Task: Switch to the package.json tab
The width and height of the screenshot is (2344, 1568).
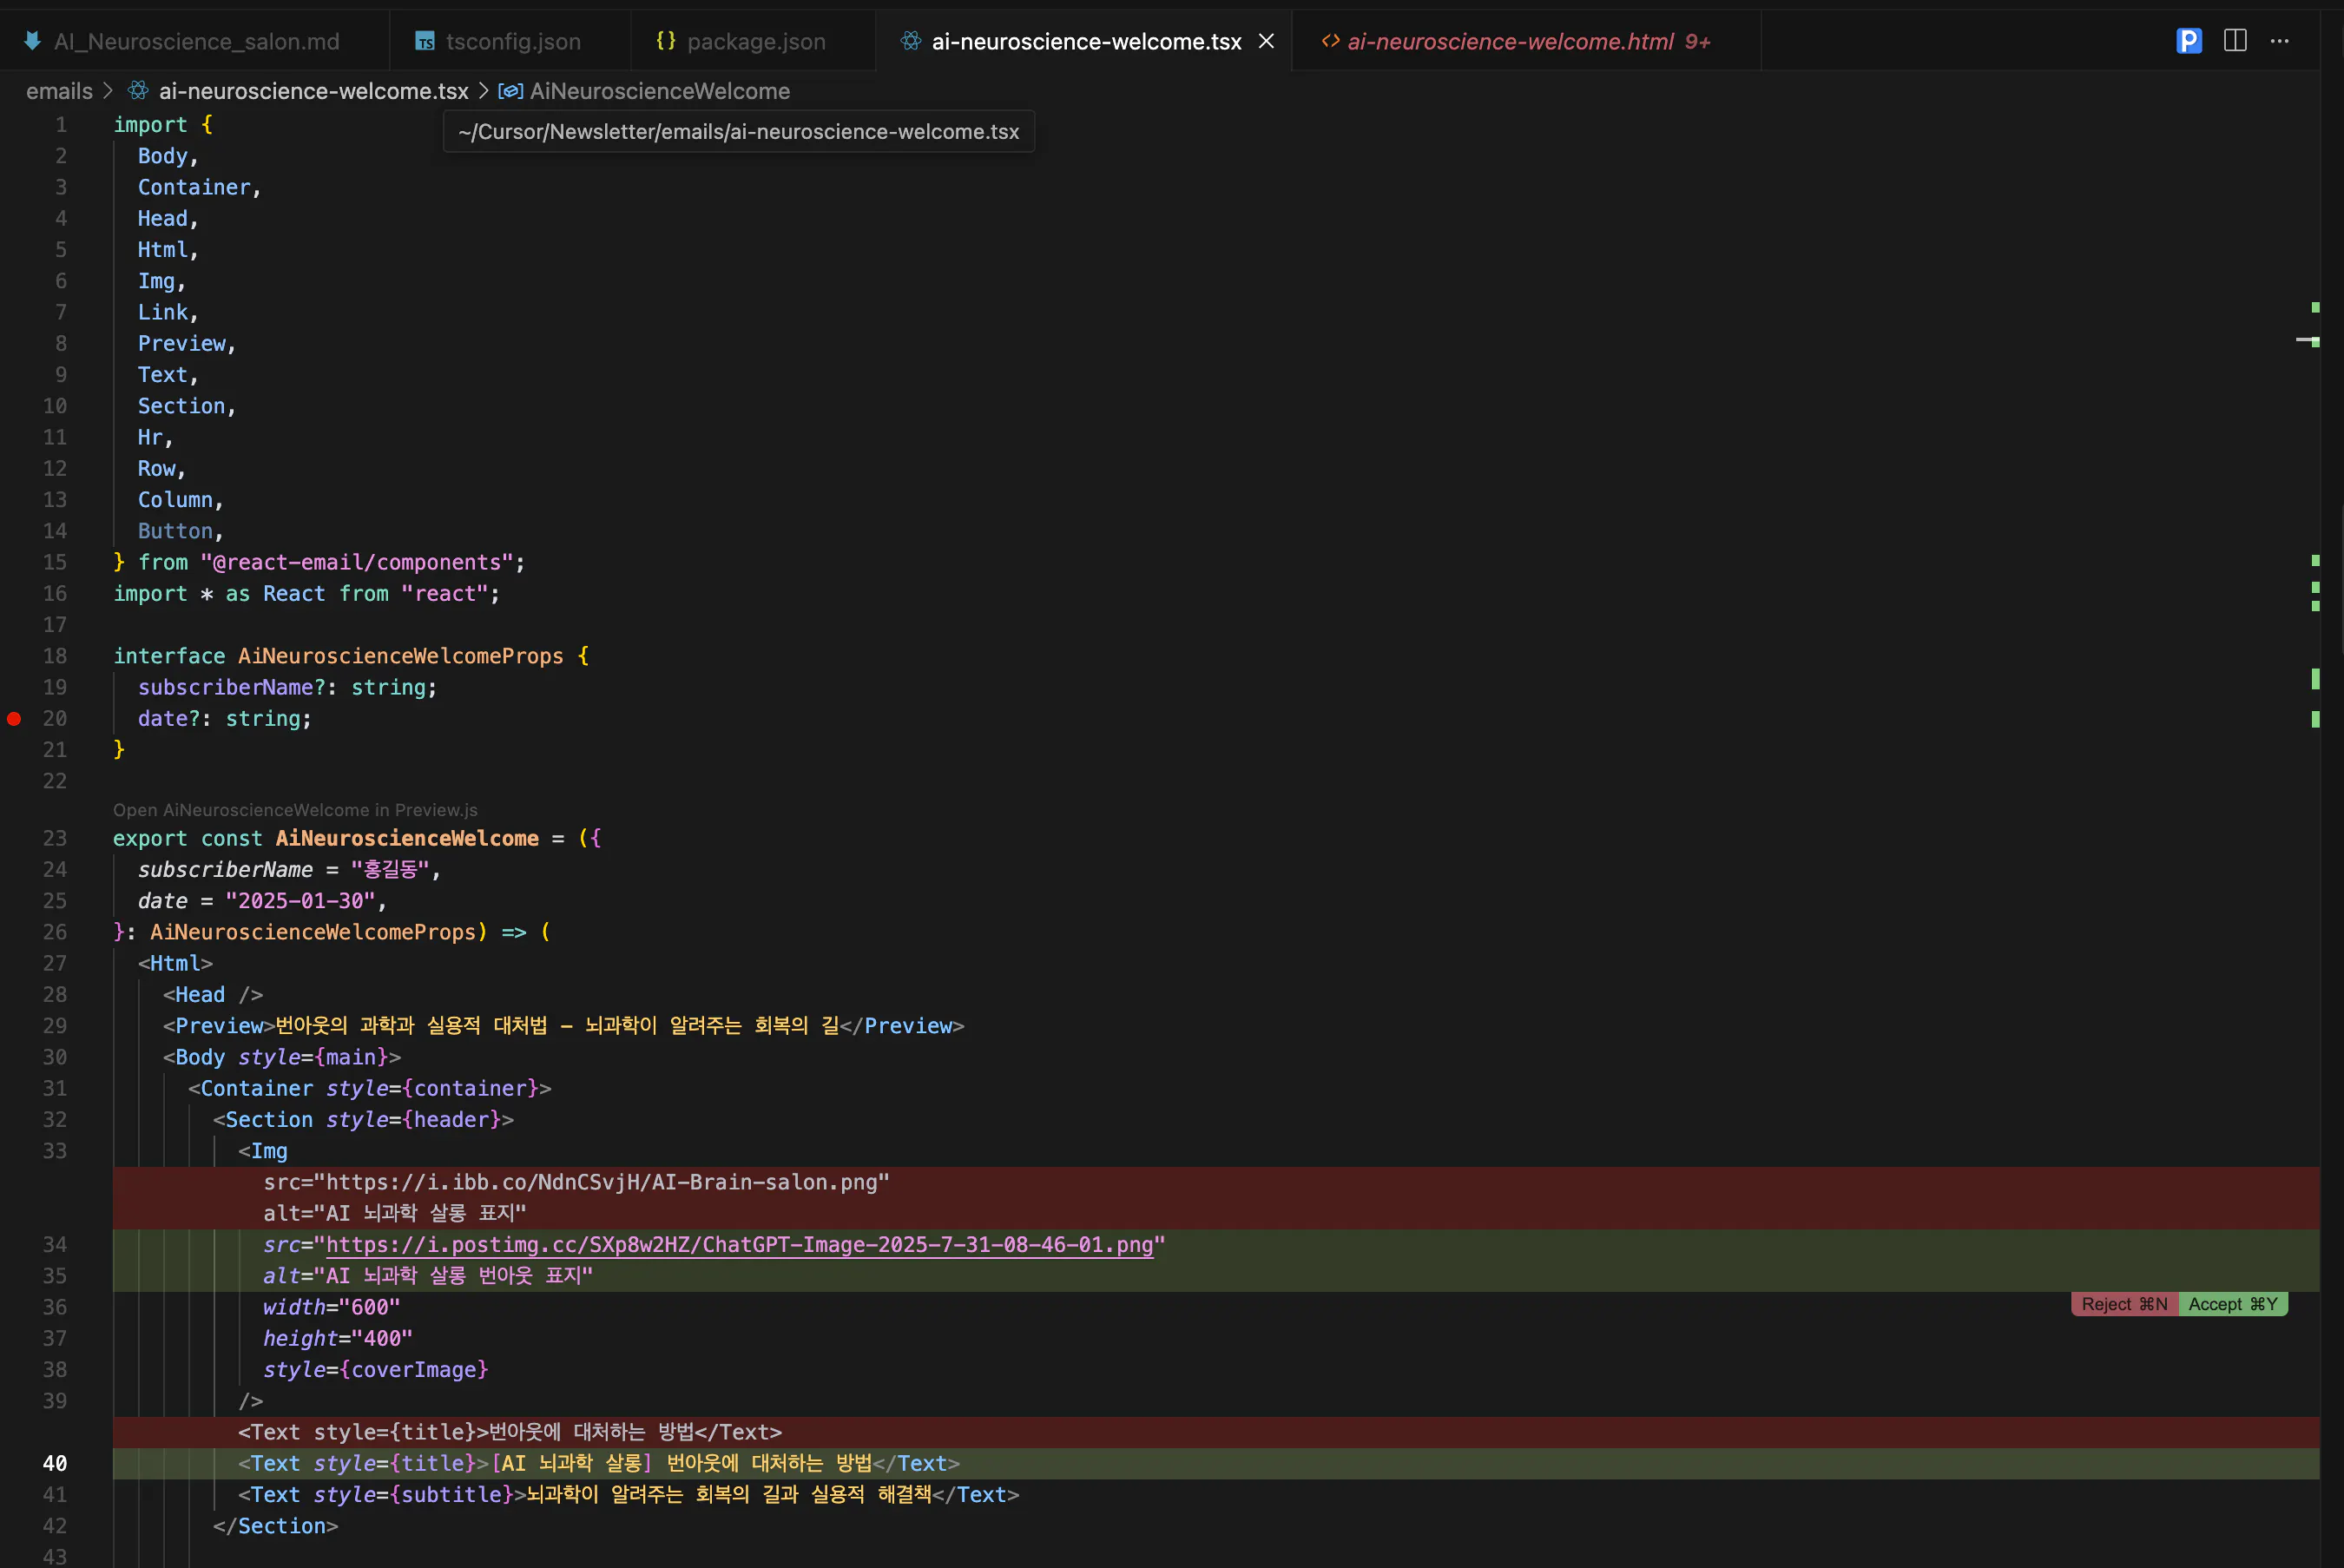Action: [x=756, y=41]
